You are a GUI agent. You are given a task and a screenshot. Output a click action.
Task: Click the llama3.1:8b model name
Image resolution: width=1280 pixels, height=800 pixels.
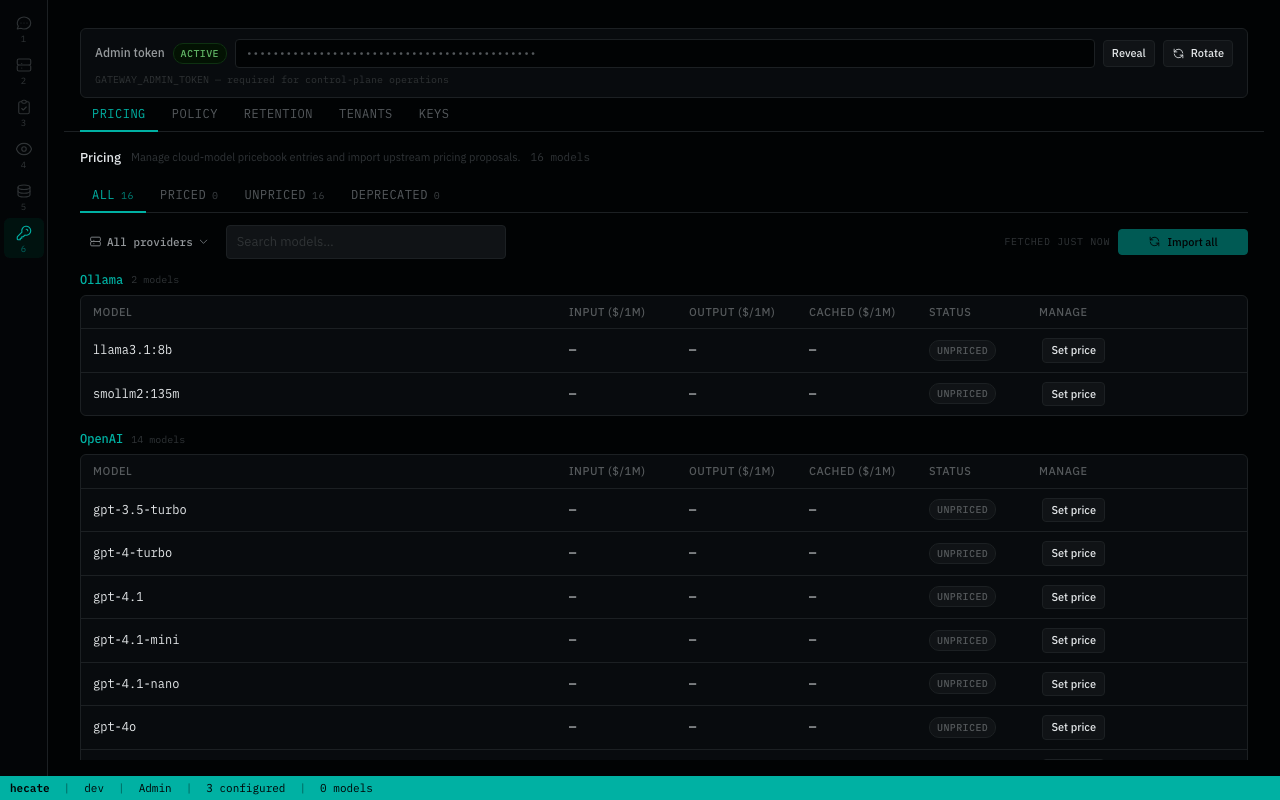tap(132, 350)
